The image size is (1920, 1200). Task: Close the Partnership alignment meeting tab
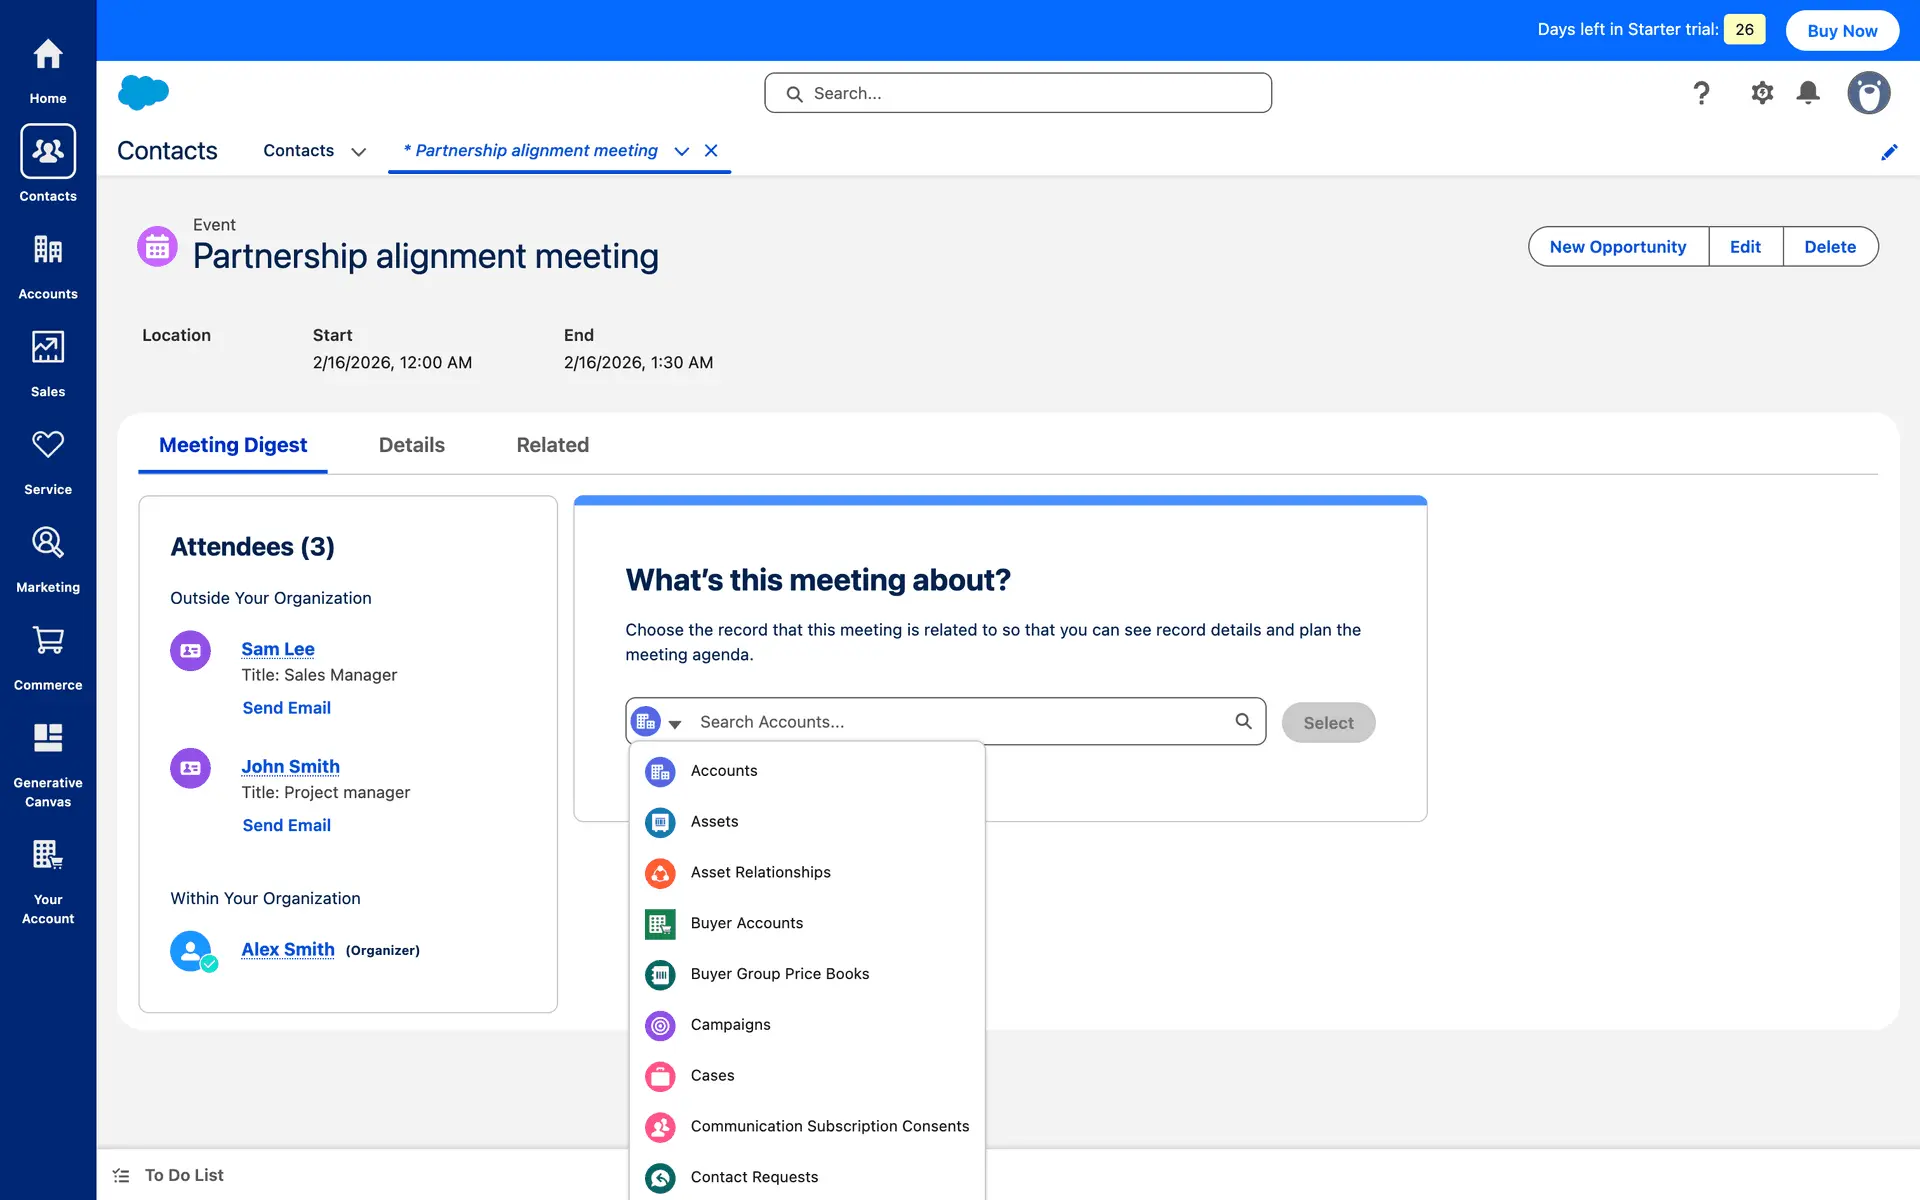711,151
